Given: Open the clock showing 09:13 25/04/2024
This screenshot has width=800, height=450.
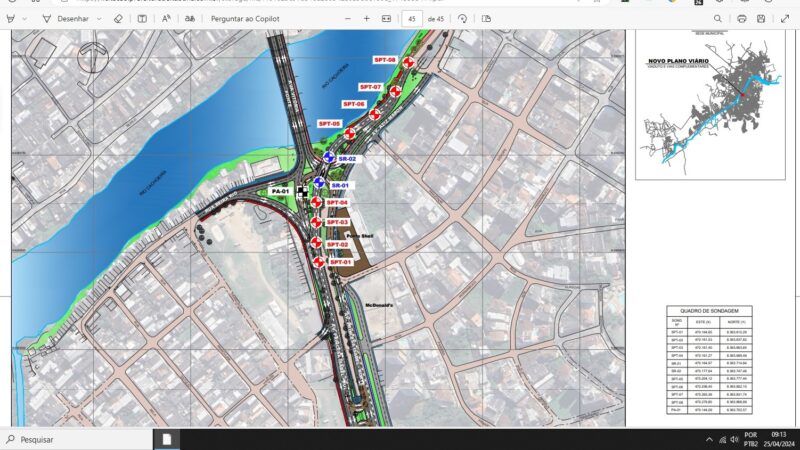Looking at the screenshot, I should (x=779, y=439).
